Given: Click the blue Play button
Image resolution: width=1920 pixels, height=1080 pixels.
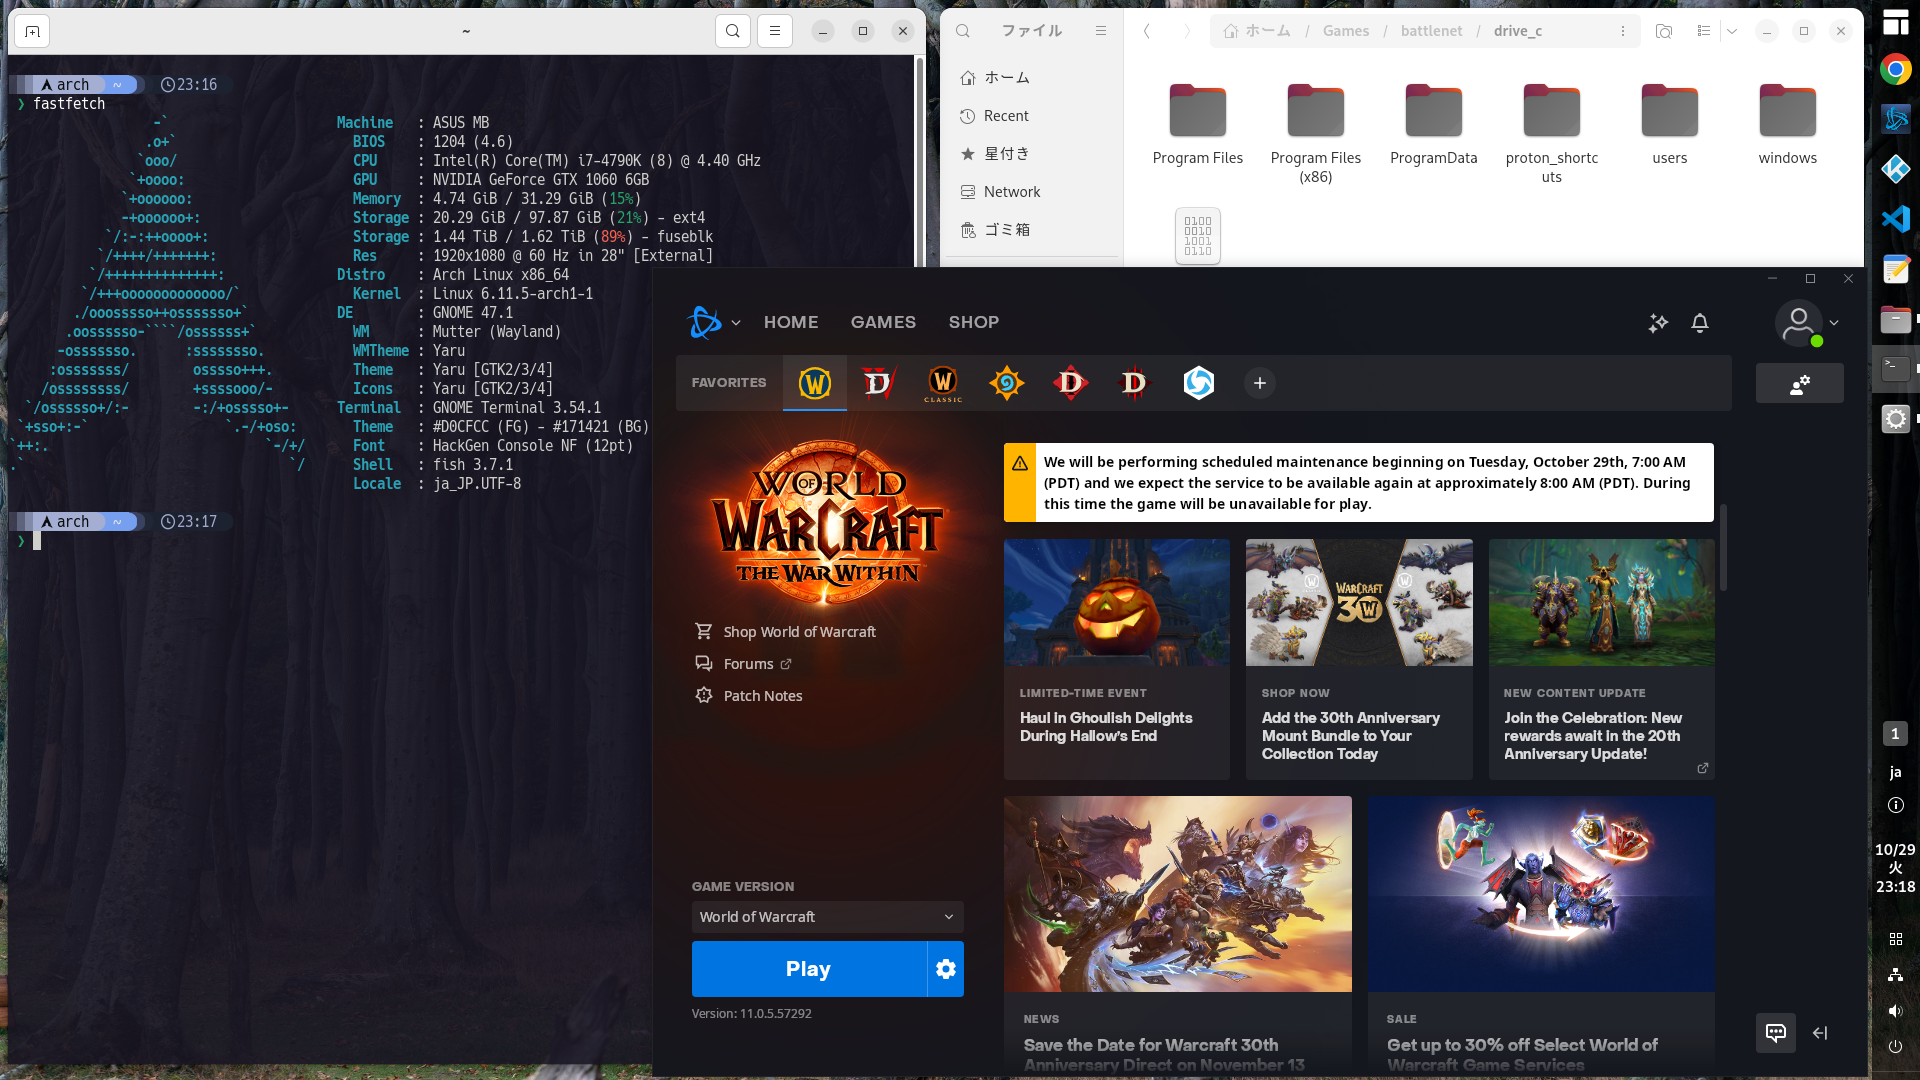Looking at the screenshot, I should (x=809, y=969).
